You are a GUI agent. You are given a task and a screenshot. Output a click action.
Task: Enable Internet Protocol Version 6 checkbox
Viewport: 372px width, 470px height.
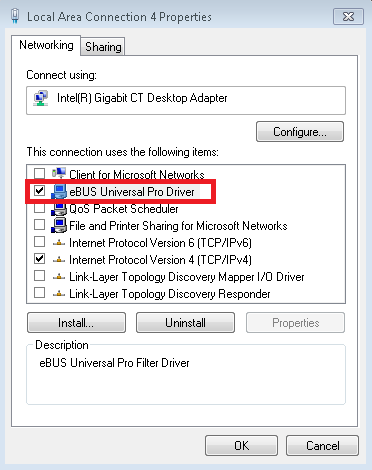[x=39, y=242]
